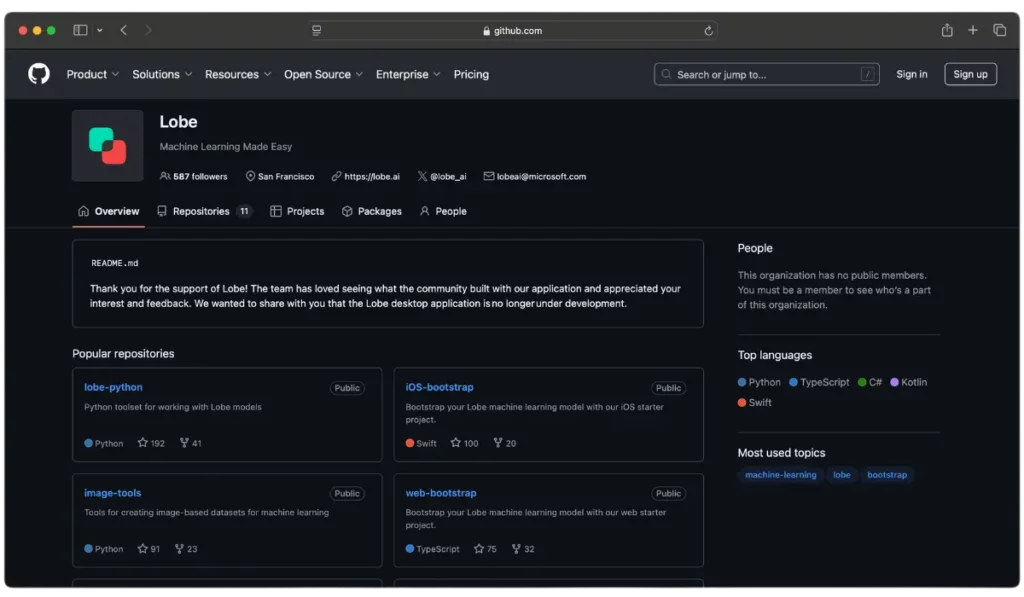Click the Sign up button

(x=970, y=74)
